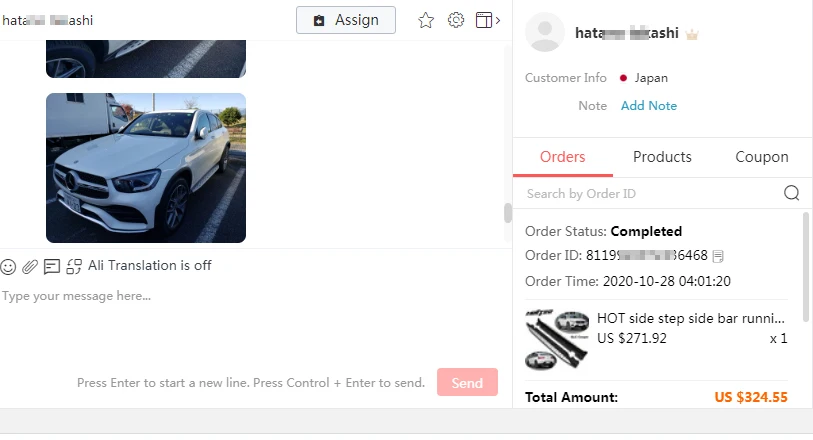This screenshot has height=440, width=813.
Task: Toggle Ali Translation scan icon
Action: pos(74,266)
